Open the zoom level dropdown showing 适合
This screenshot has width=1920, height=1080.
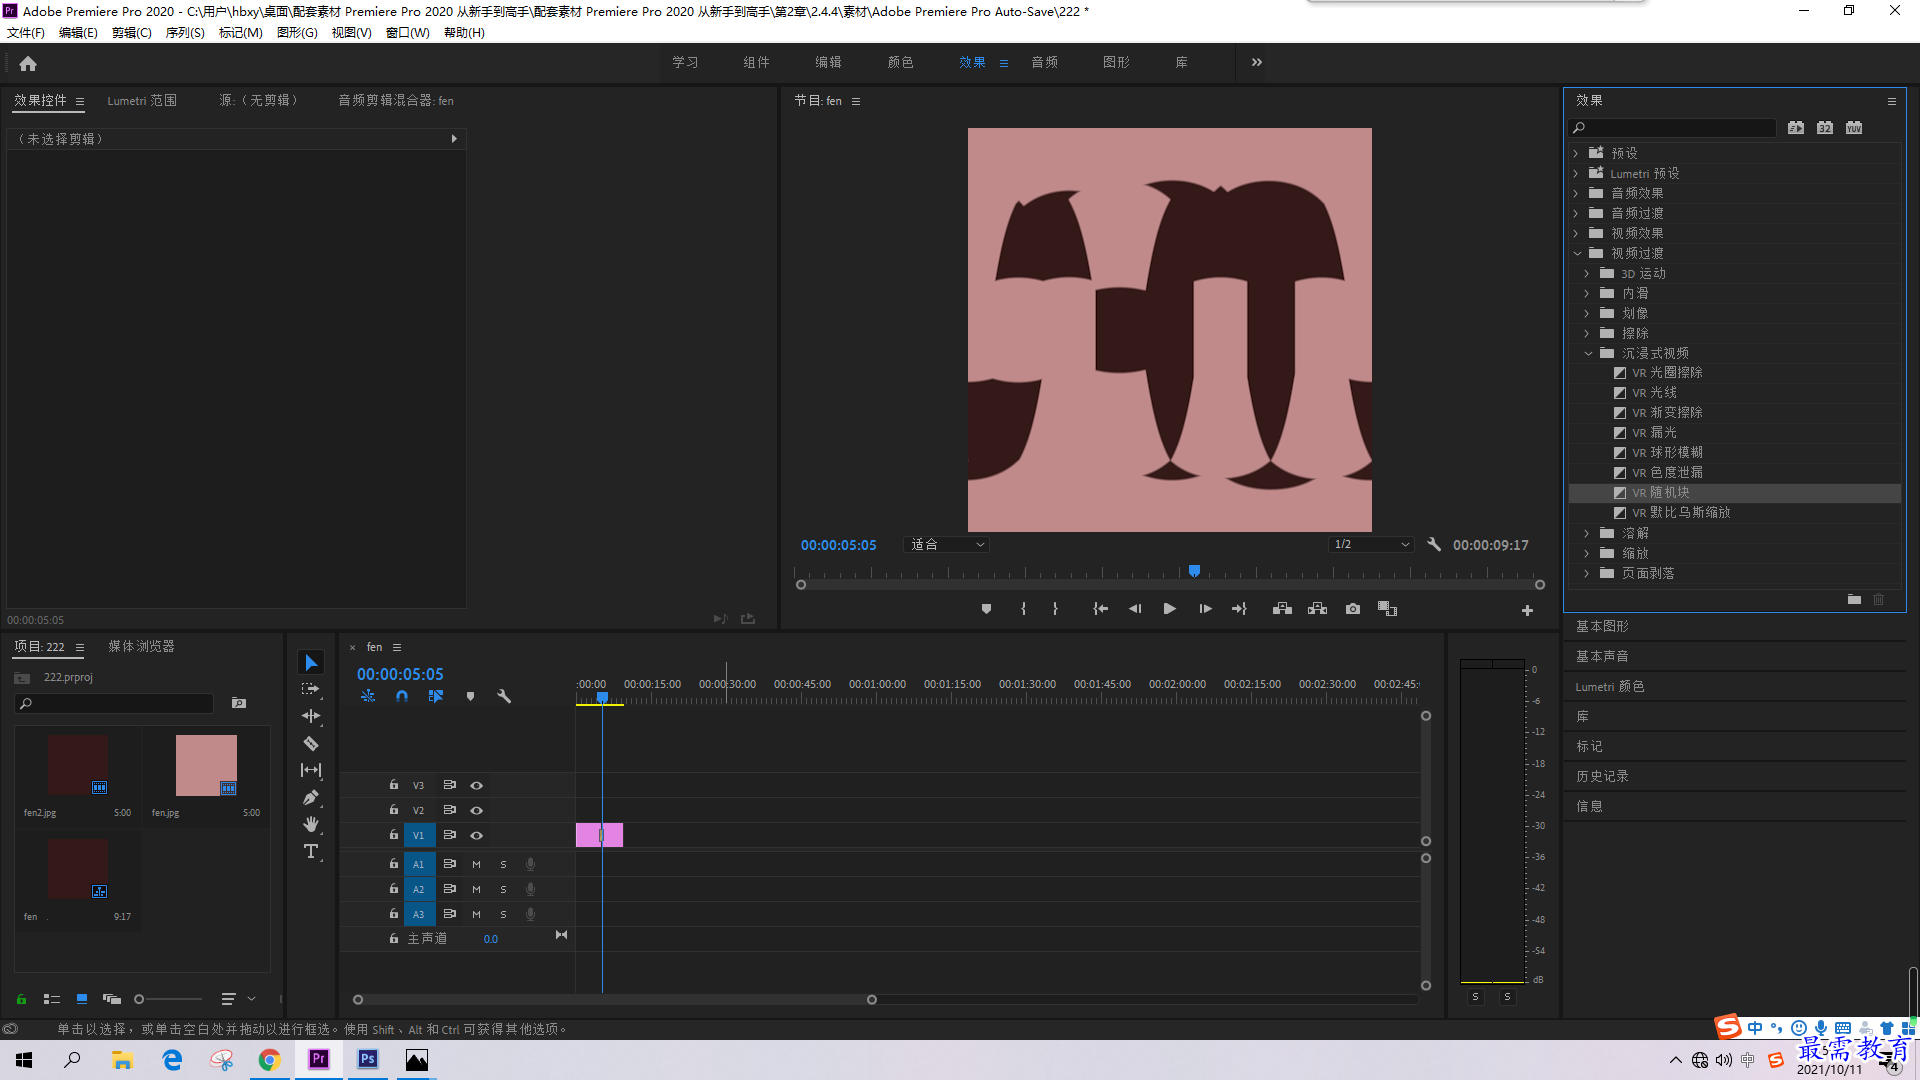click(x=946, y=545)
